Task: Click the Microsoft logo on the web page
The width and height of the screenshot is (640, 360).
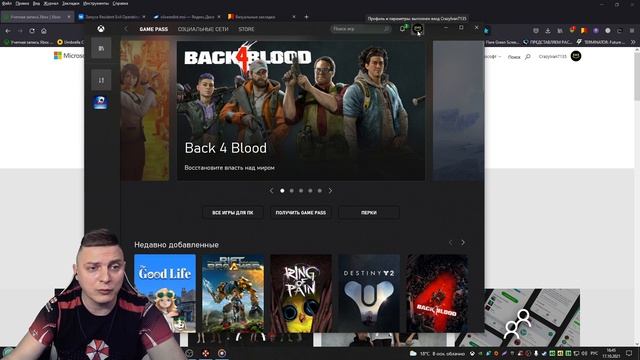Action: (68, 56)
